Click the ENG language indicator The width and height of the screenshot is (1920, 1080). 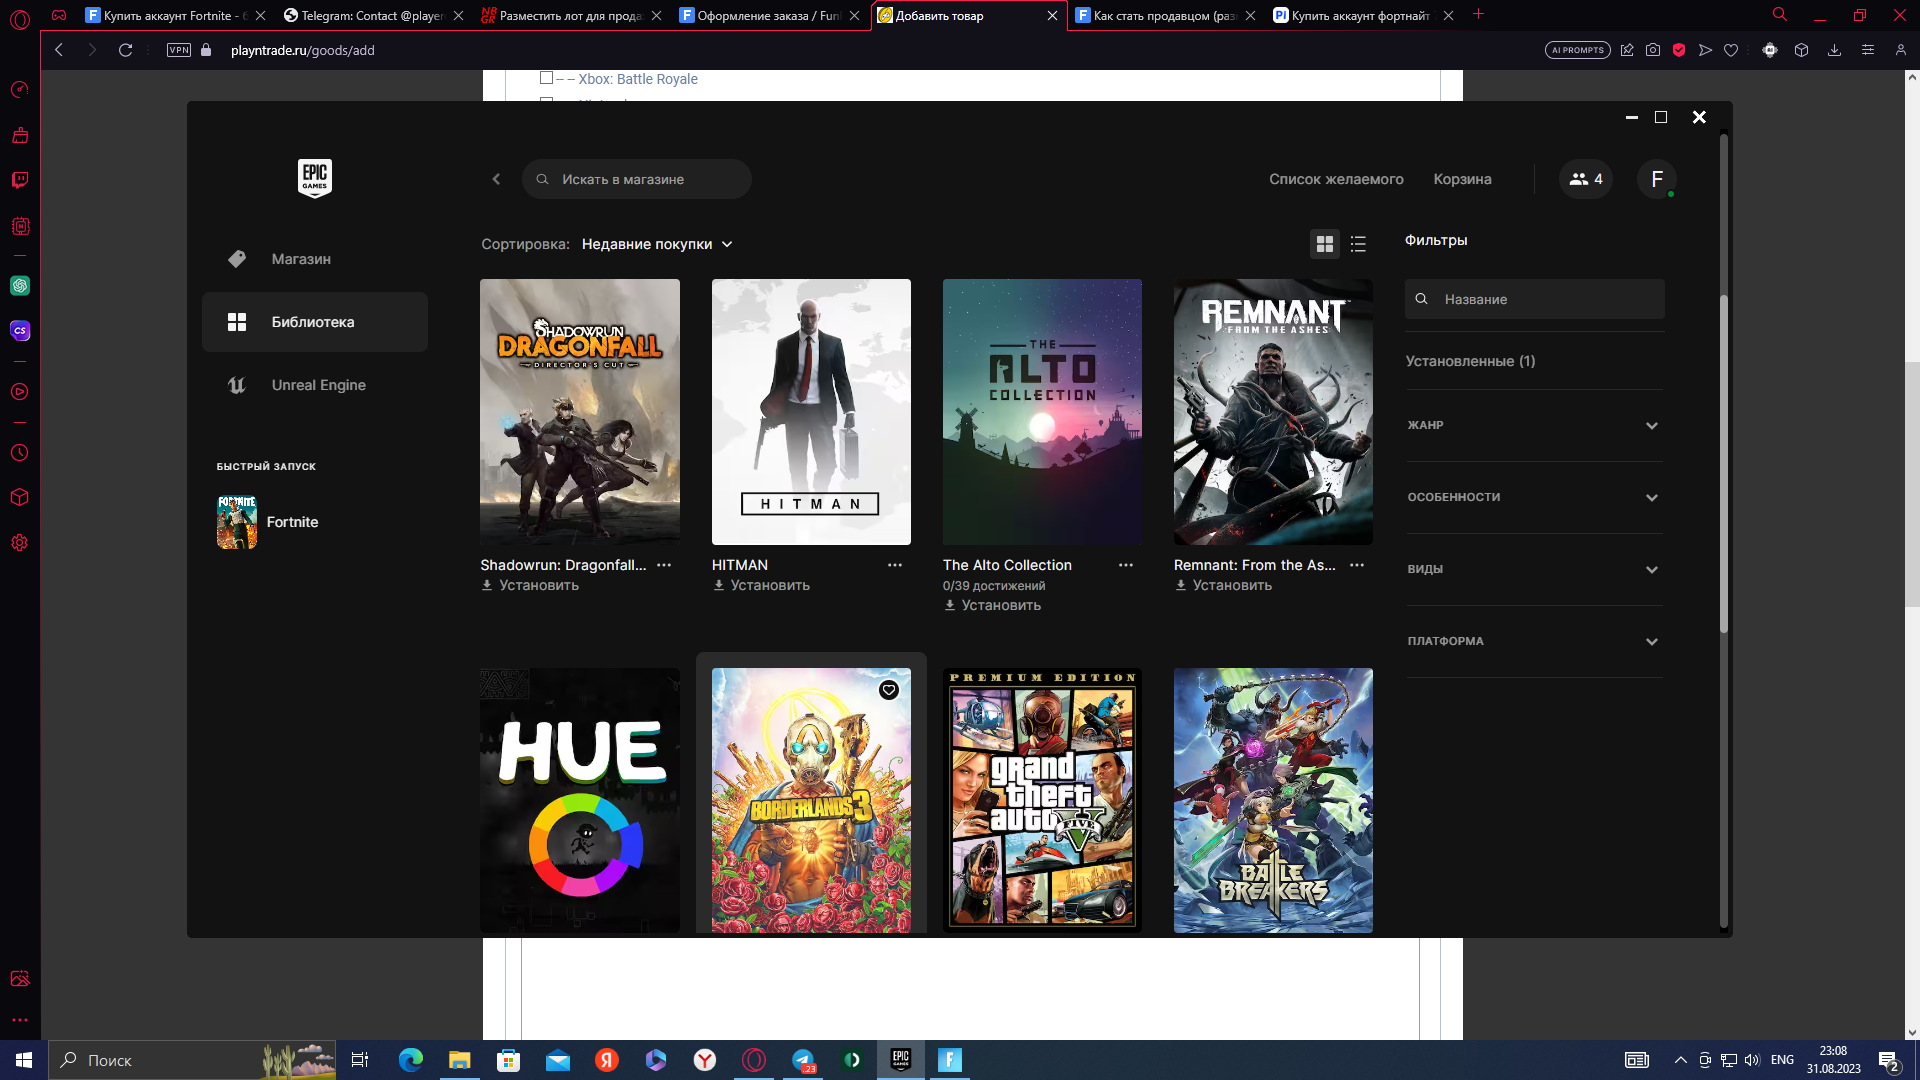point(1782,1060)
